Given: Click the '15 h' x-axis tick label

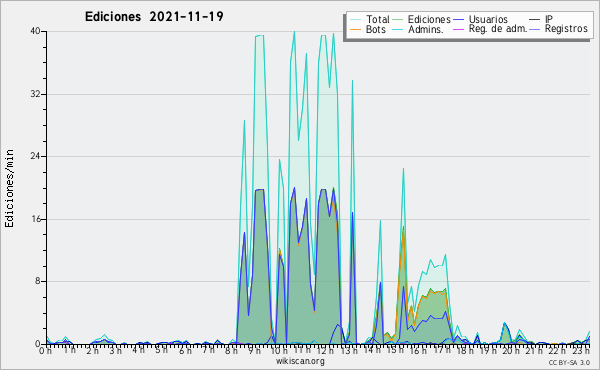Looking at the screenshot, I should 395,350.
